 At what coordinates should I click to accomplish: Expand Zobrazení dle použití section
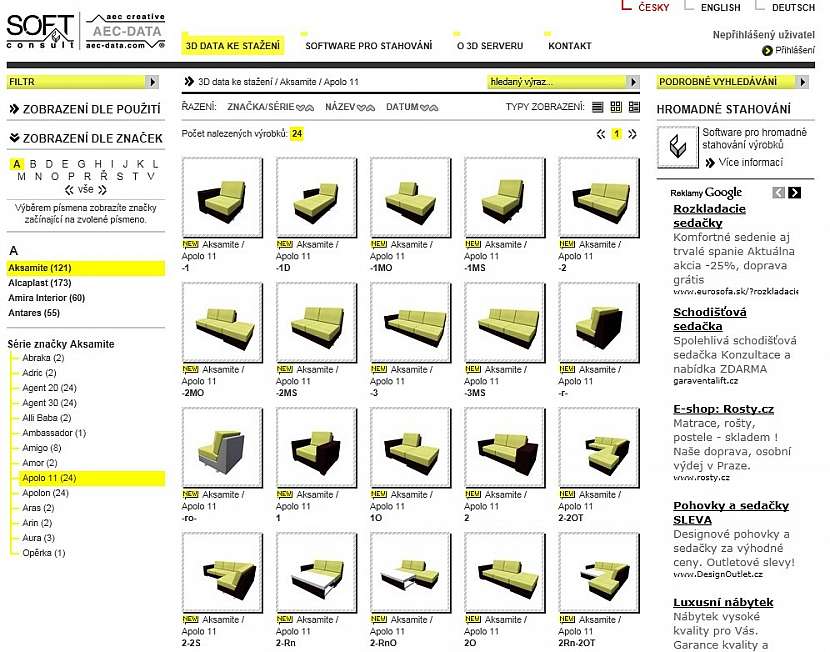tap(14, 109)
